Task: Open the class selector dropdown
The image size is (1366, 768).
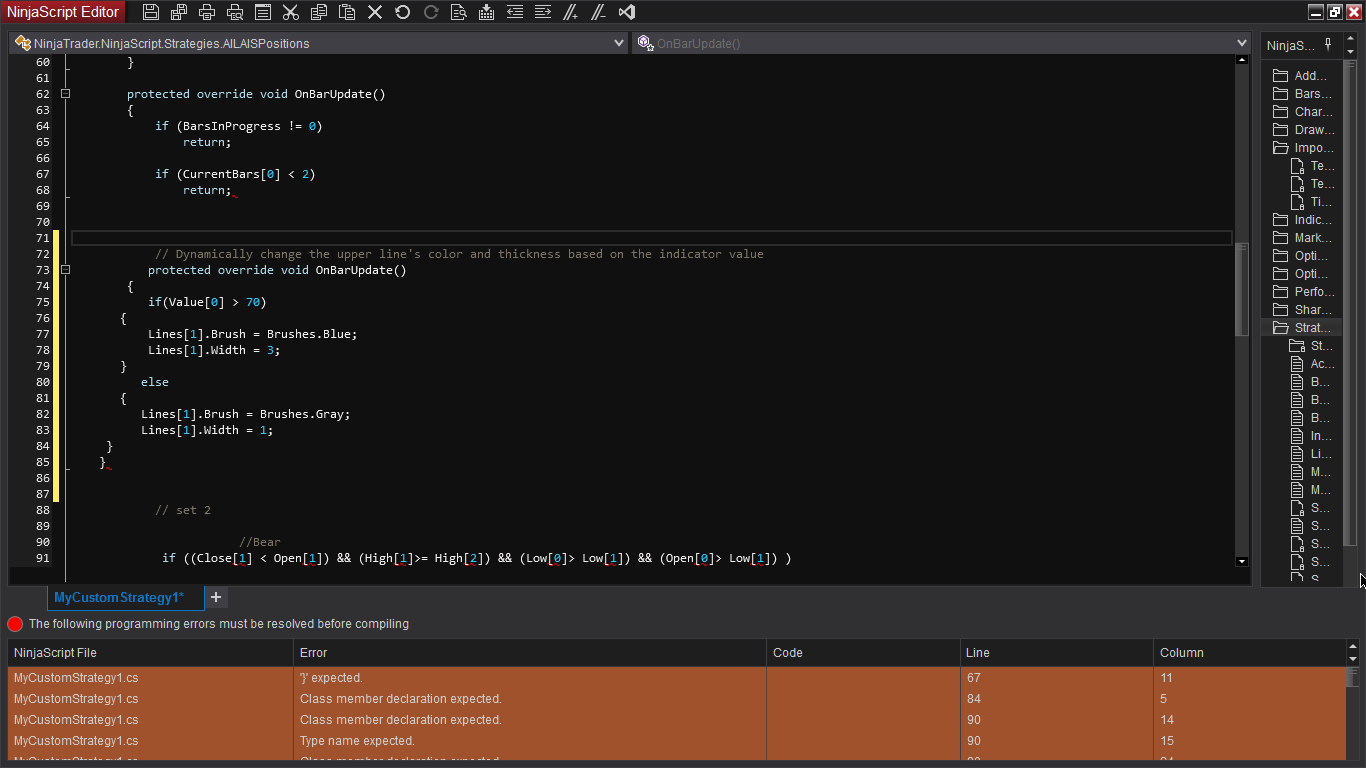Action: click(619, 44)
